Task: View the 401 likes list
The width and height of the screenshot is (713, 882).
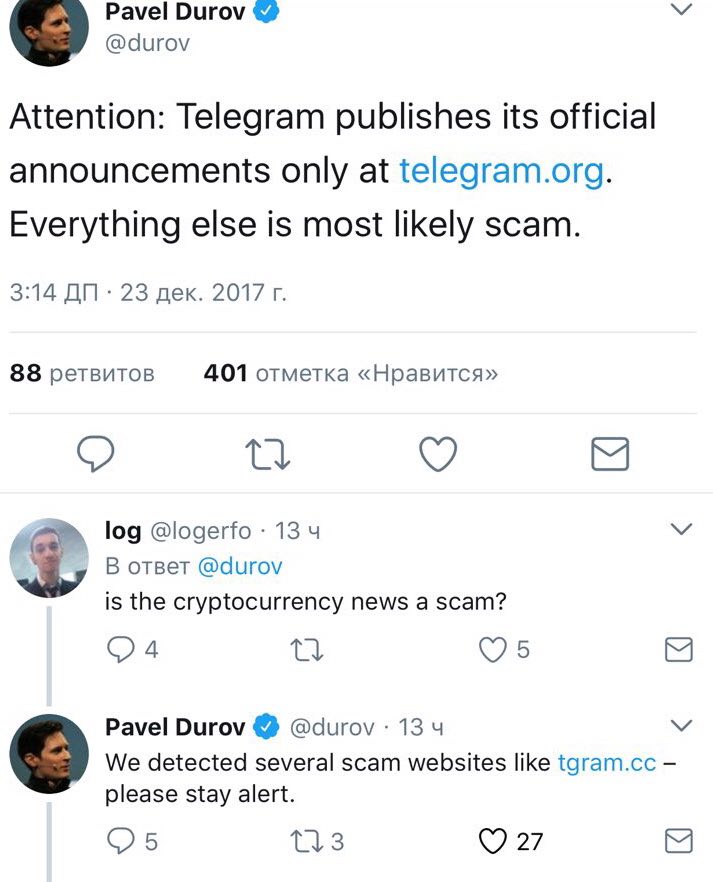Action: pos(351,373)
